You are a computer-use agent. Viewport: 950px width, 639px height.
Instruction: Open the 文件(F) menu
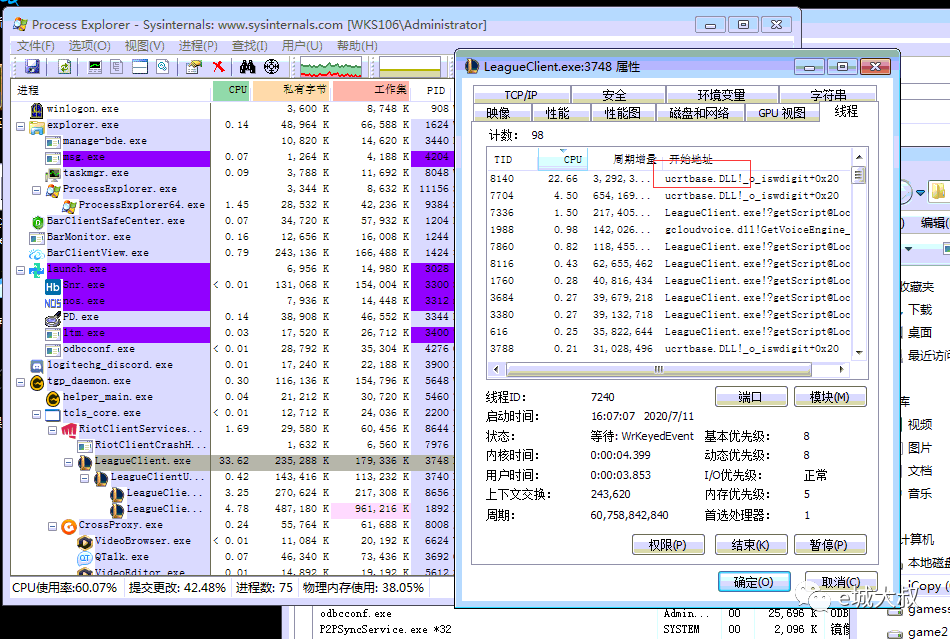tap(35, 45)
